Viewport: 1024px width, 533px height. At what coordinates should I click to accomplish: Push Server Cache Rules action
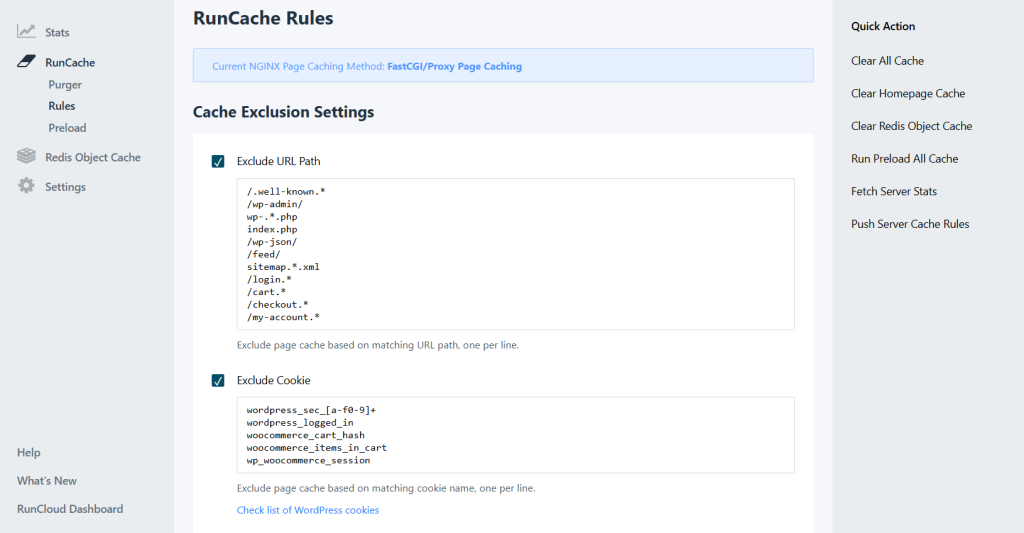[x=910, y=224]
